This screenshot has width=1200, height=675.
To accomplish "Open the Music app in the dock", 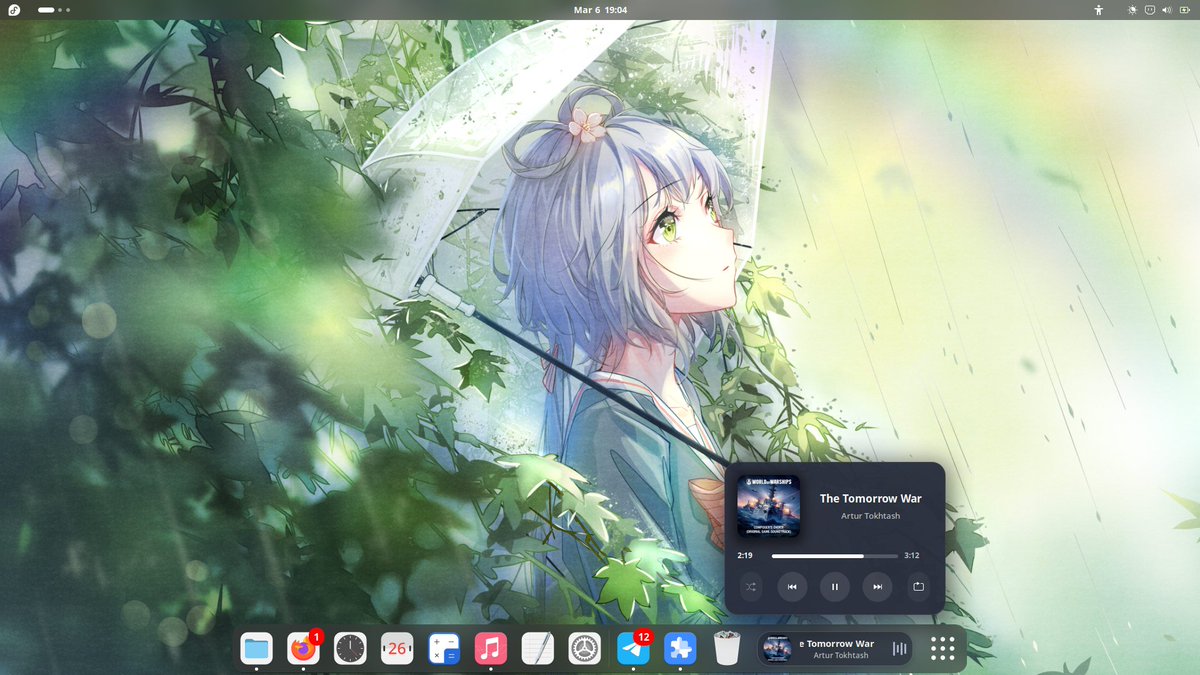I will (491, 649).
